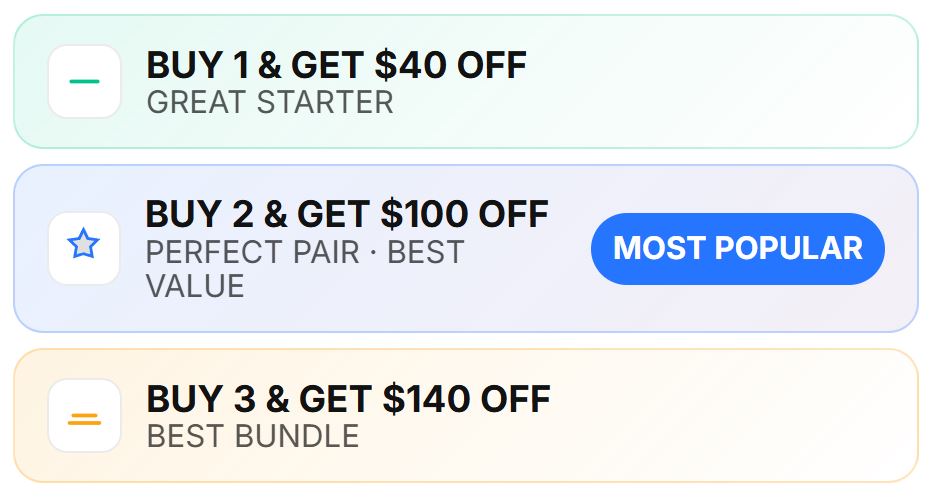Select the Buy 1 & Get $40 Off heading
The image size is (929, 497).
pos(336,66)
